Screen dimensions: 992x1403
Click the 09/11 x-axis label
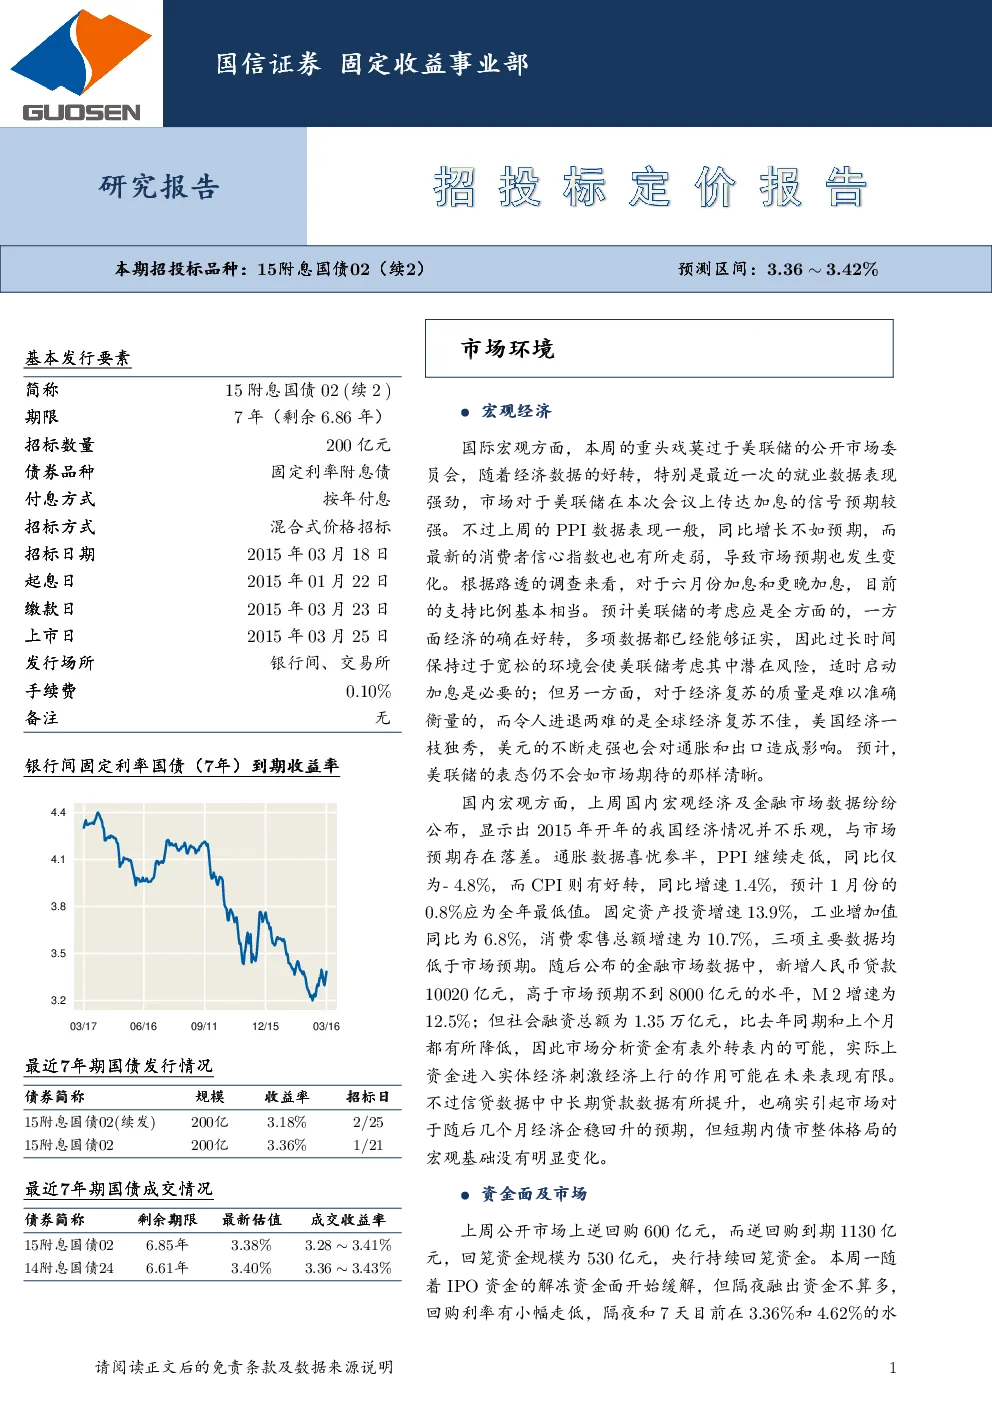tap(204, 1027)
